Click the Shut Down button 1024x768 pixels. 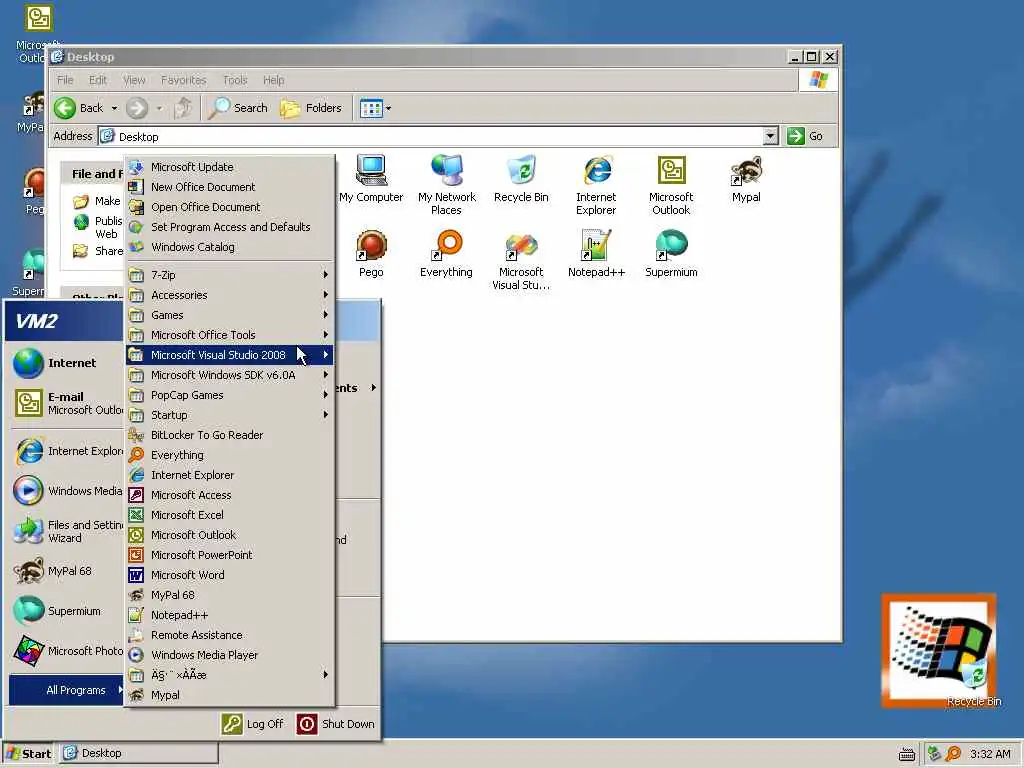[x=336, y=724]
